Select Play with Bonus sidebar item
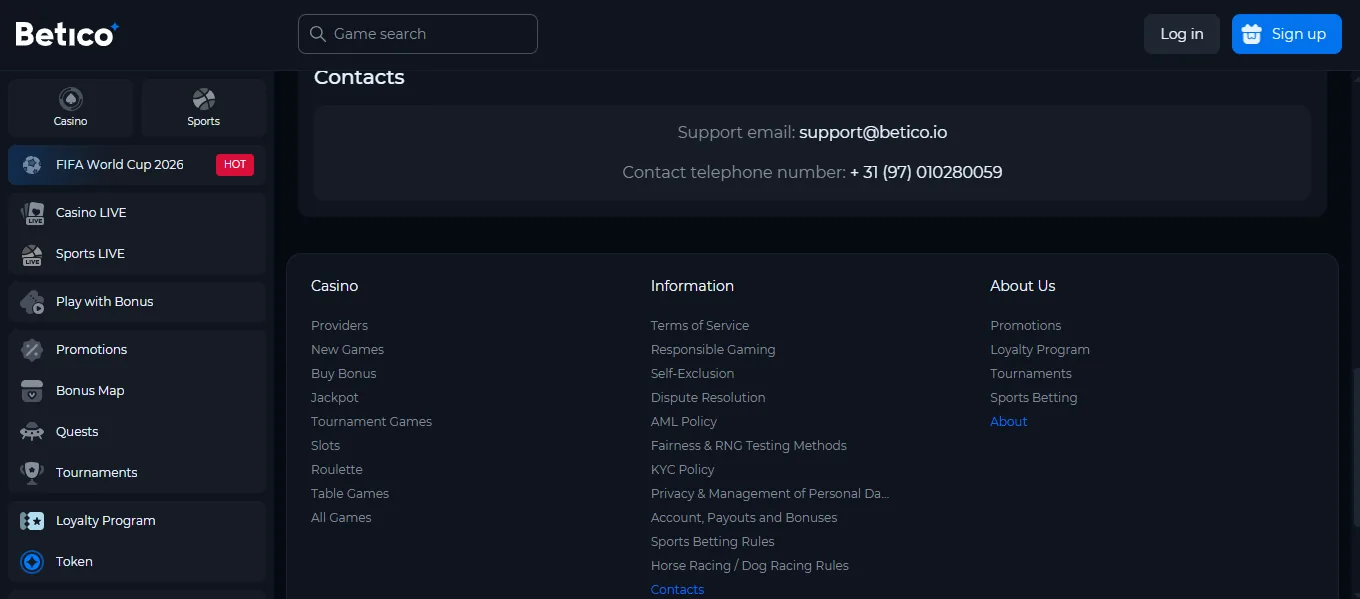The height and width of the screenshot is (599, 1360). click(x=137, y=302)
